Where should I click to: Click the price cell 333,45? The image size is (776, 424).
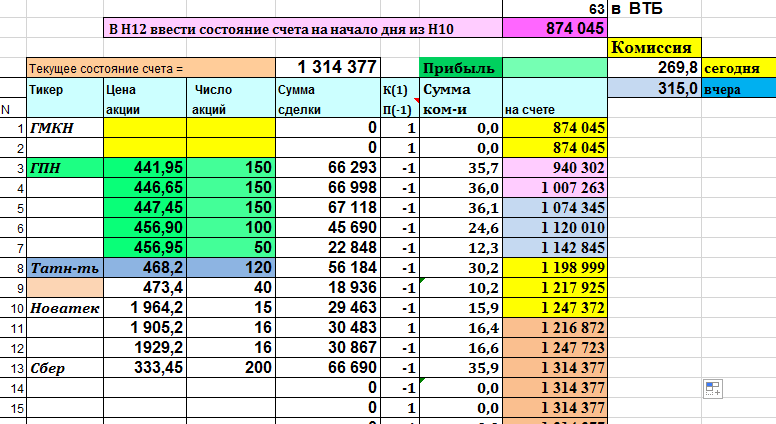(145, 368)
